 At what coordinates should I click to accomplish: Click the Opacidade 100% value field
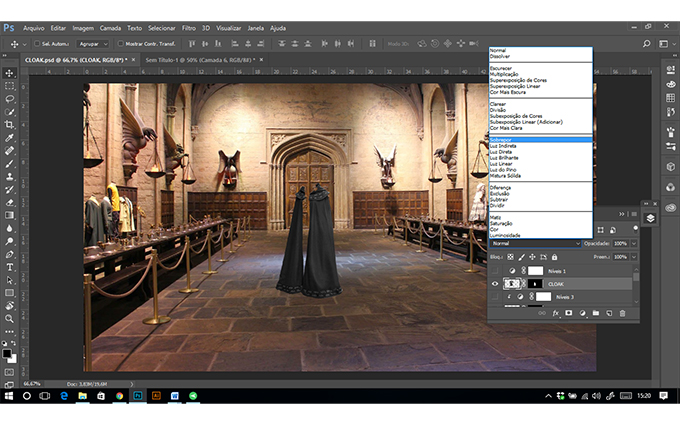[x=621, y=243]
